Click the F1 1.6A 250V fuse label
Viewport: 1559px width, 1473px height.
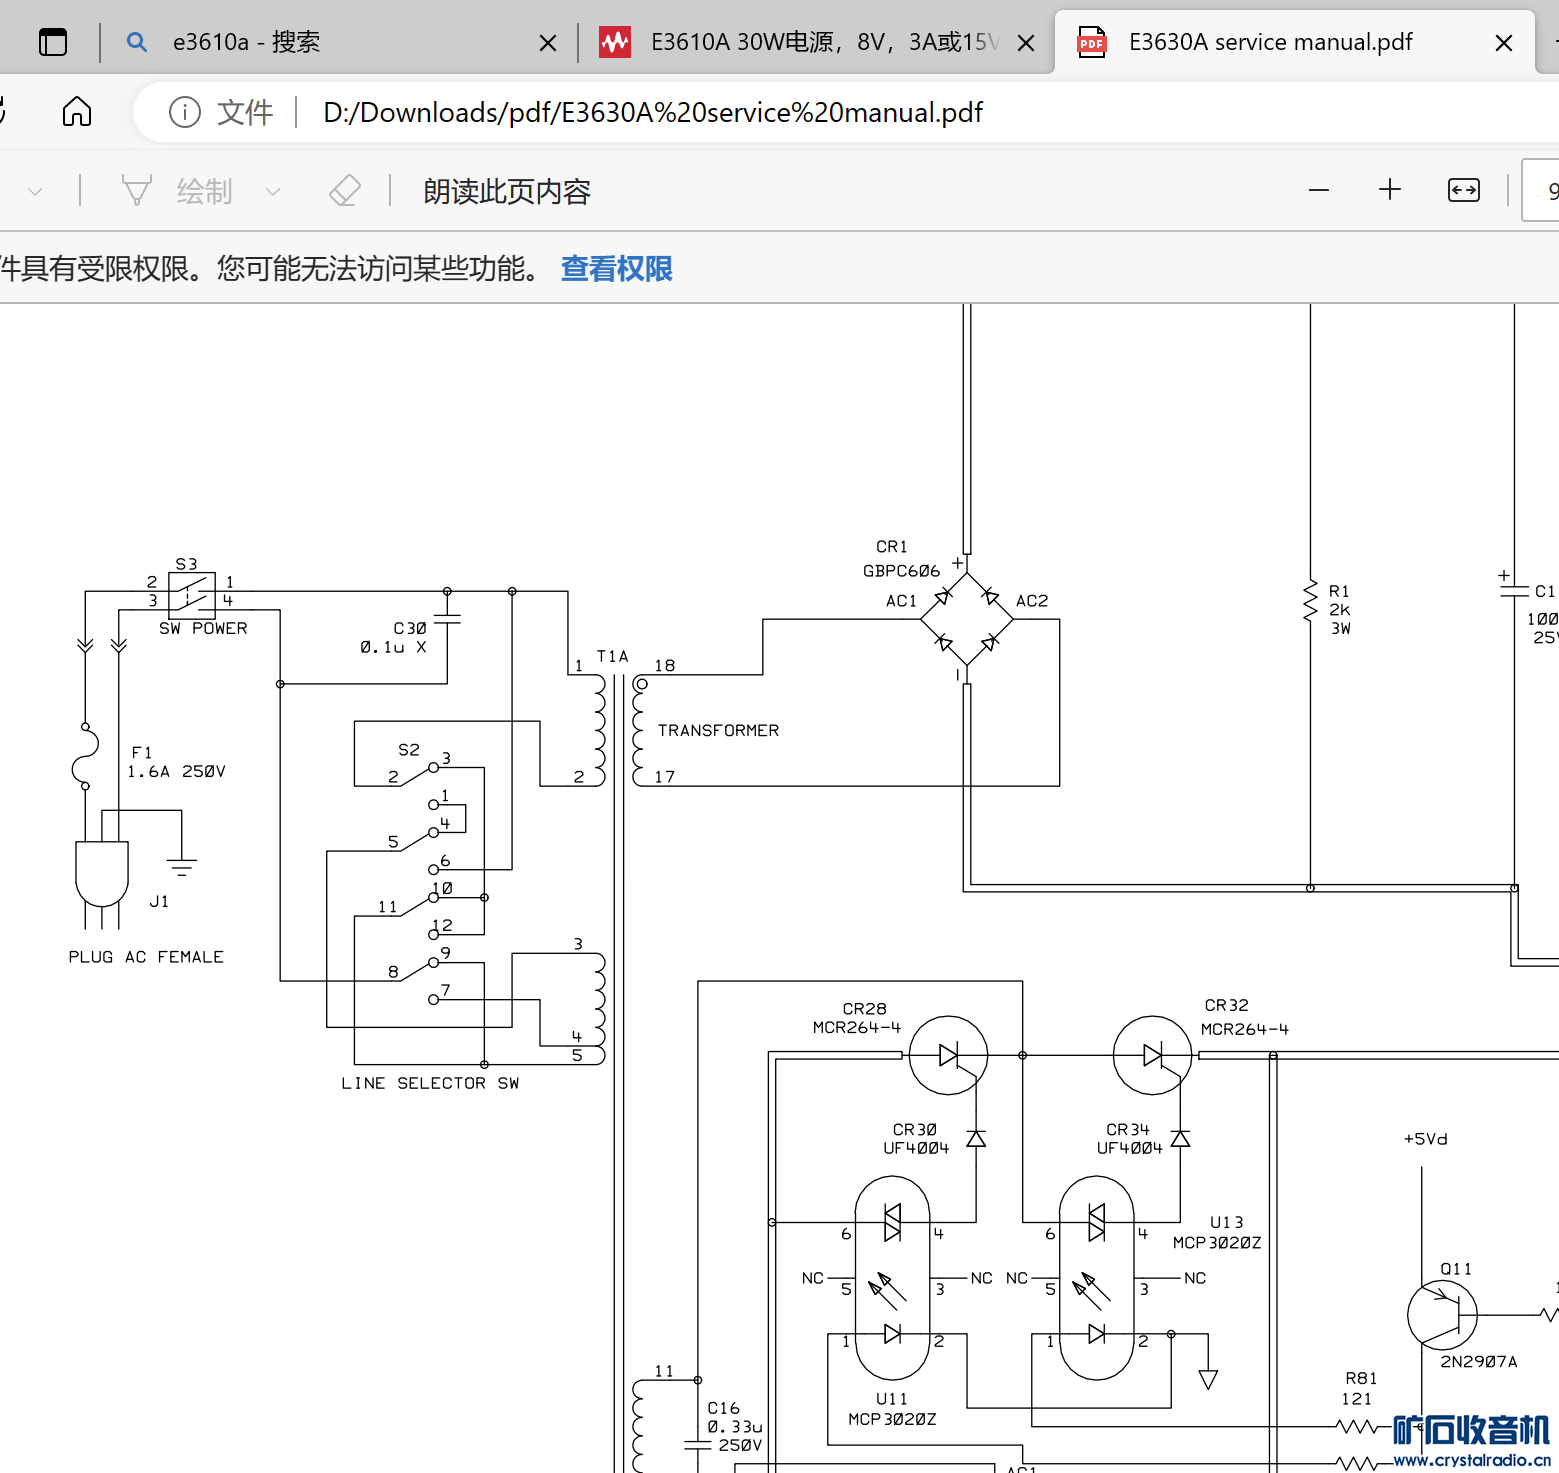(176, 762)
